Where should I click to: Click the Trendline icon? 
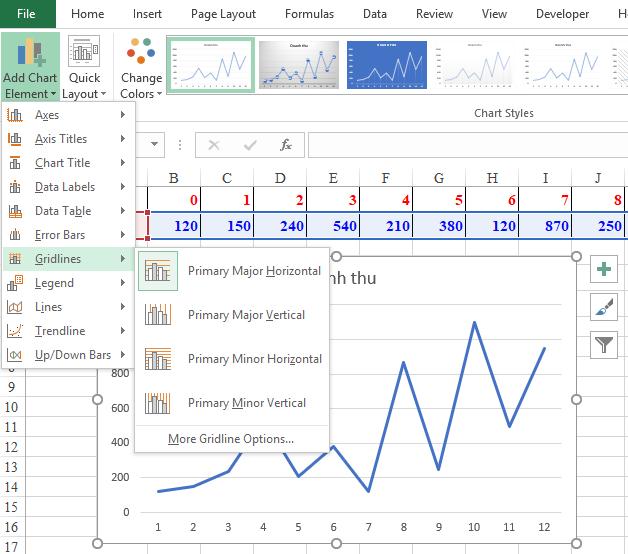15,331
